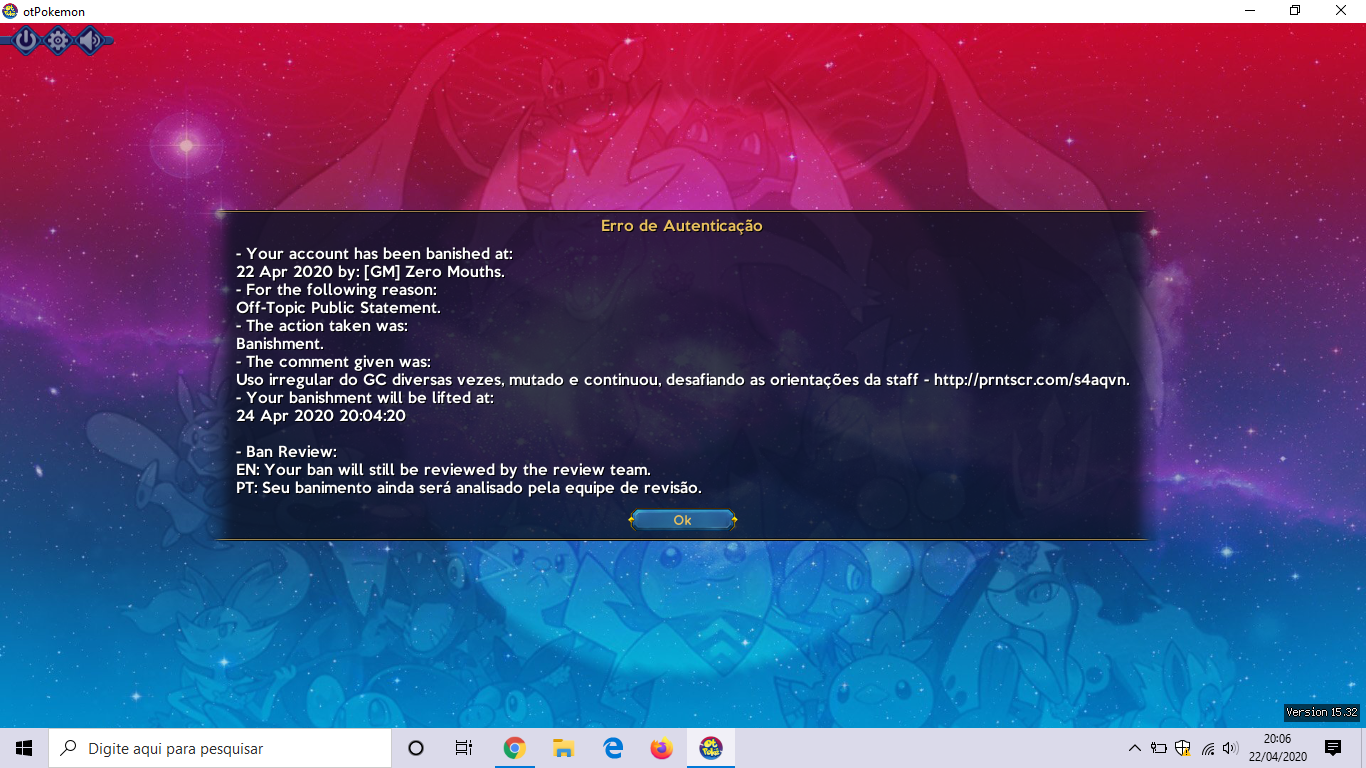Click the otPokemon title bar app icon
1366x768 pixels.
coord(10,11)
